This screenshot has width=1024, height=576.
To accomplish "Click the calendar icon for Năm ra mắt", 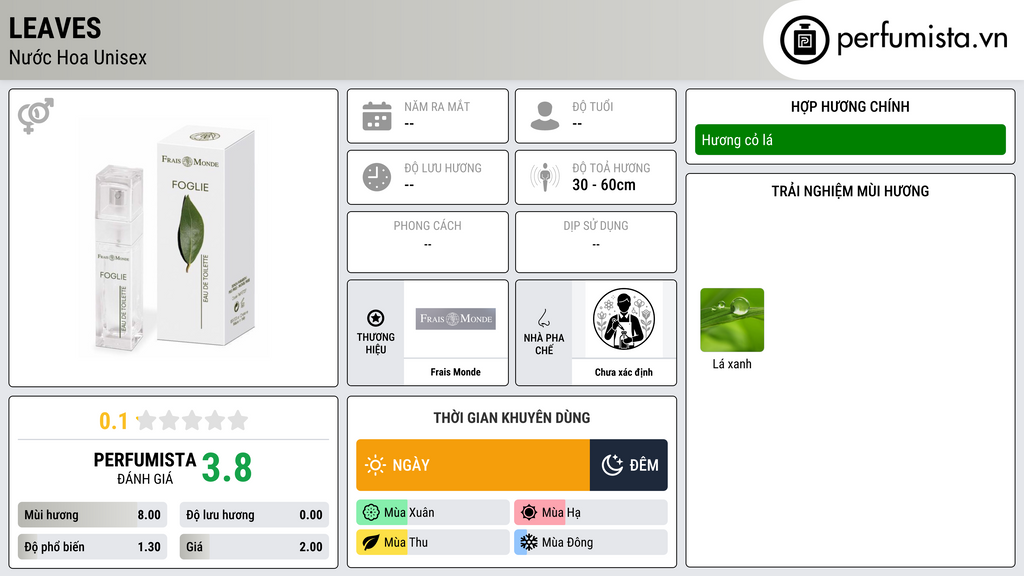I will pos(377,116).
